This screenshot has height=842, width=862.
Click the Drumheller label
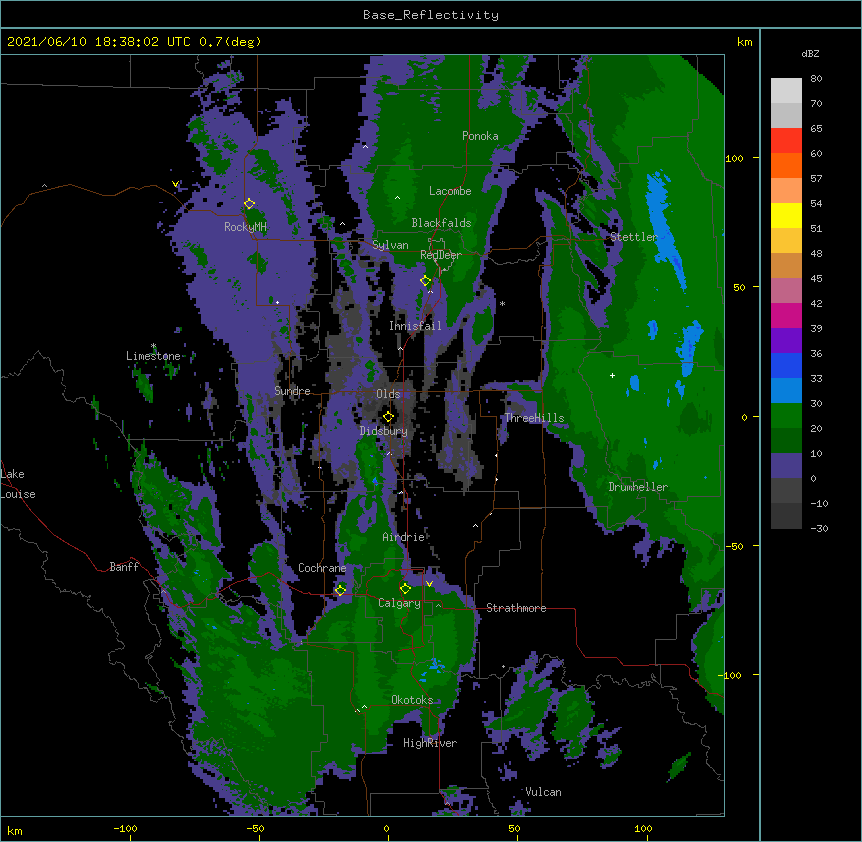coord(638,487)
